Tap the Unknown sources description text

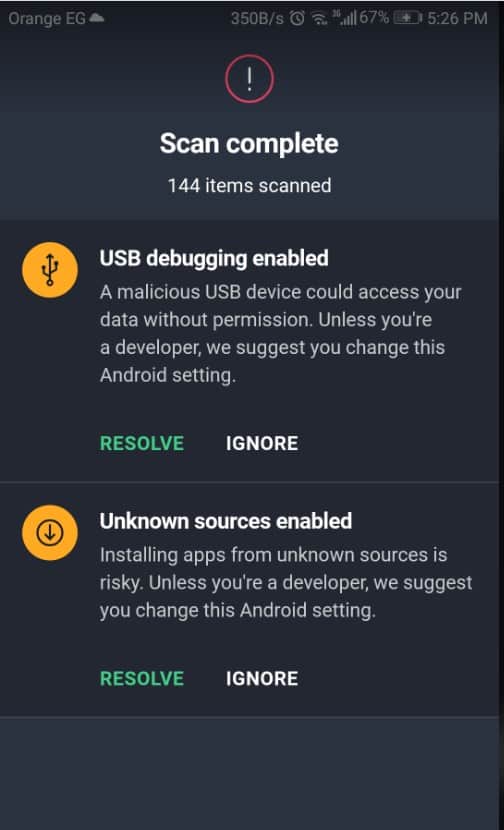[x=286, y=583]
